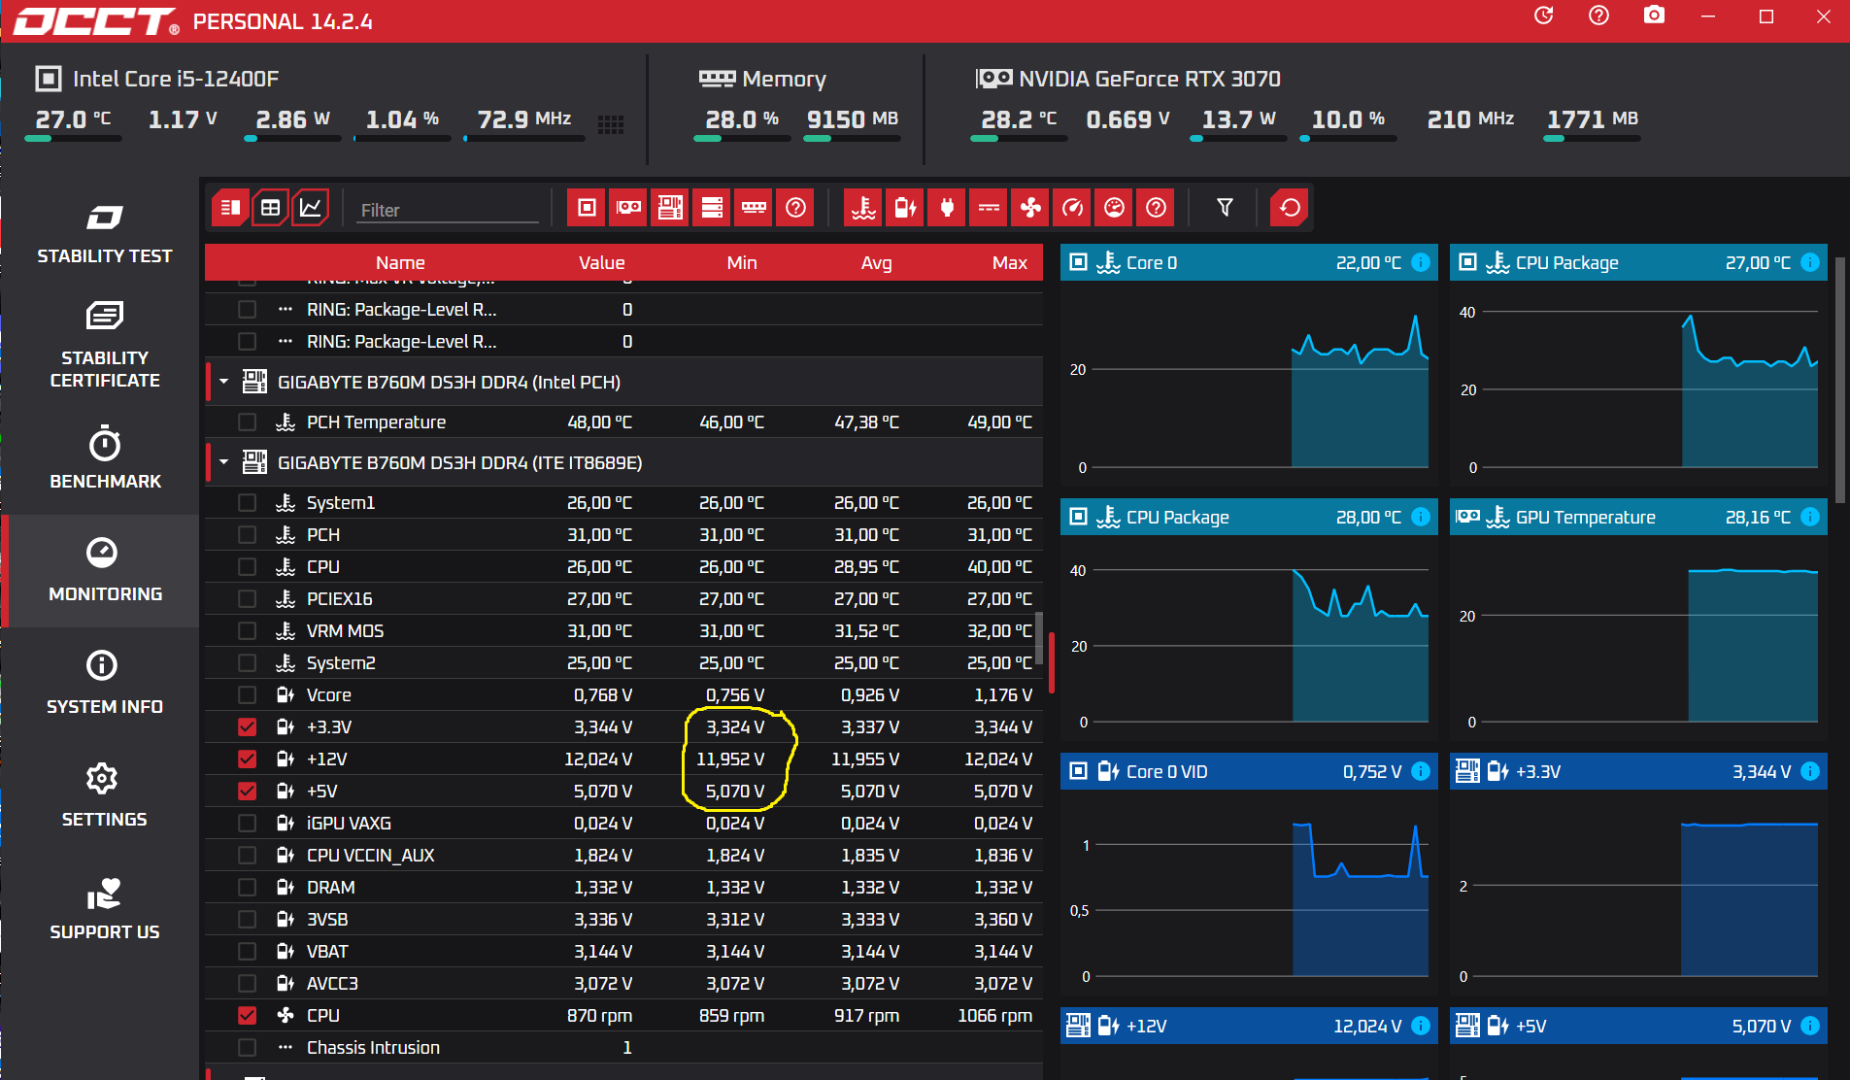Collapse the GIGABYTE B760M ITE IT8689E group
This screenshot has width=1850, height=1080.
point(224,462)
